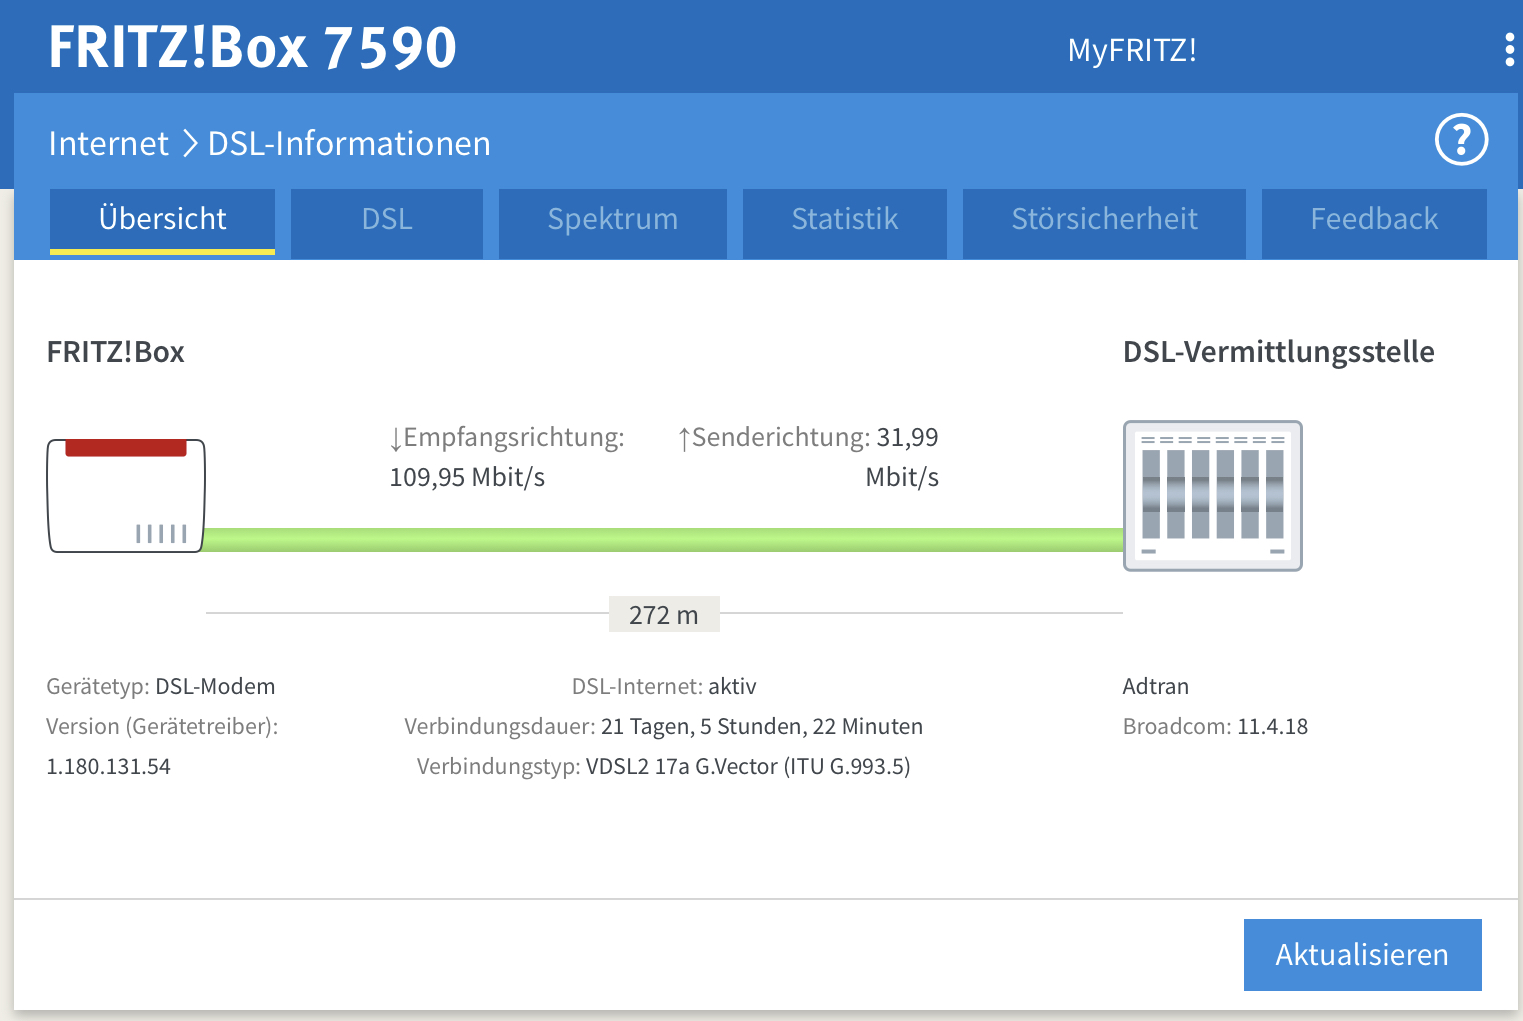
Task: Click the DSL-Informationen breadcrumb text
Action: coord(349,144)
